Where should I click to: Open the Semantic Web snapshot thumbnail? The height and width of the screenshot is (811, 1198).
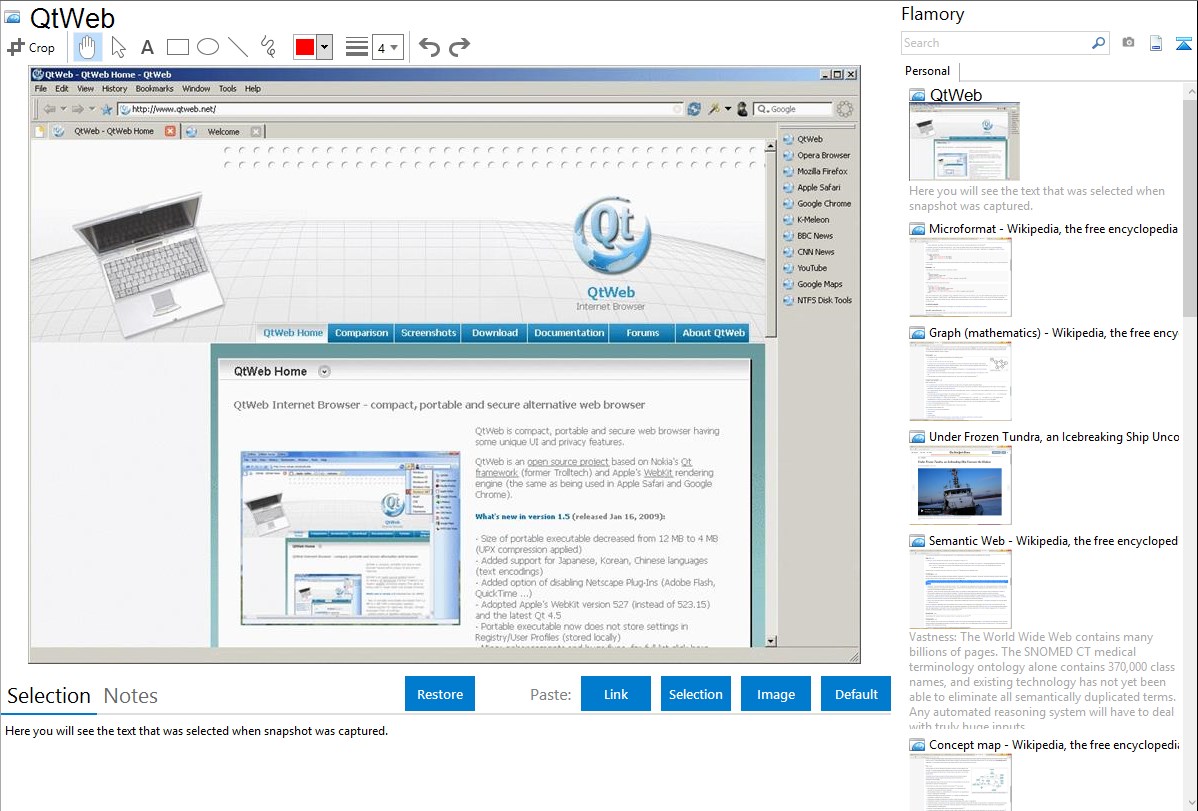point(960,589)
